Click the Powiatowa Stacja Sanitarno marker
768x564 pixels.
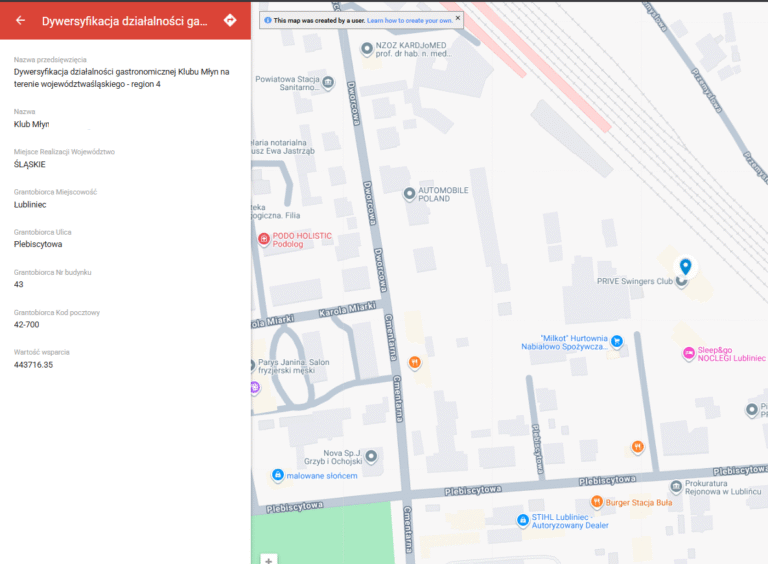coord(328,83)
